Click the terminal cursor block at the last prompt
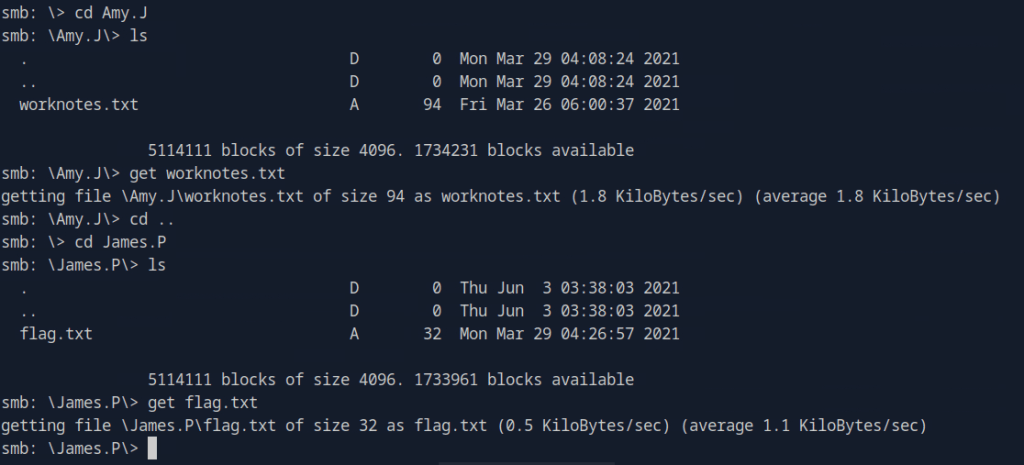Screen dimensions: 1024x465 coord(153,450)
